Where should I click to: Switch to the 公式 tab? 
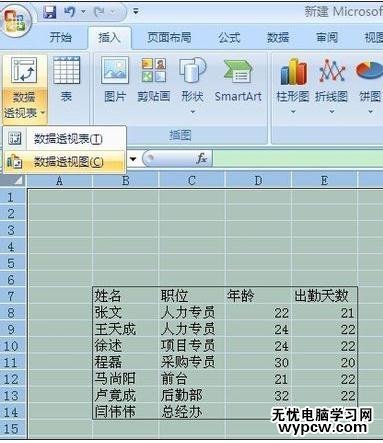(229, 37)
